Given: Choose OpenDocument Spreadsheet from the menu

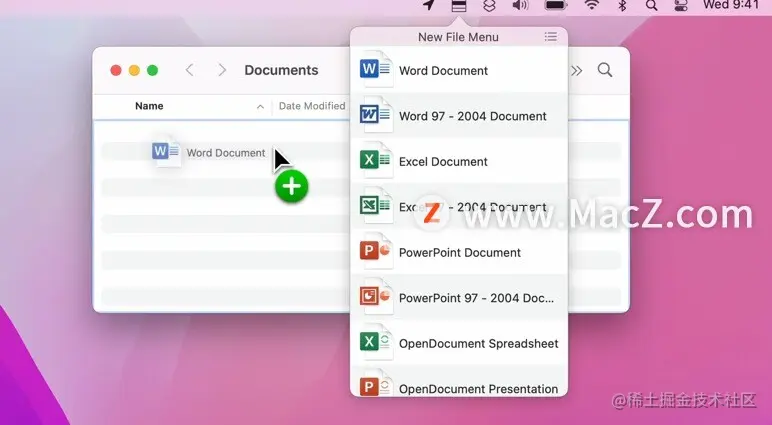Looking at the screenshot, I should click(x=458, y=342).
